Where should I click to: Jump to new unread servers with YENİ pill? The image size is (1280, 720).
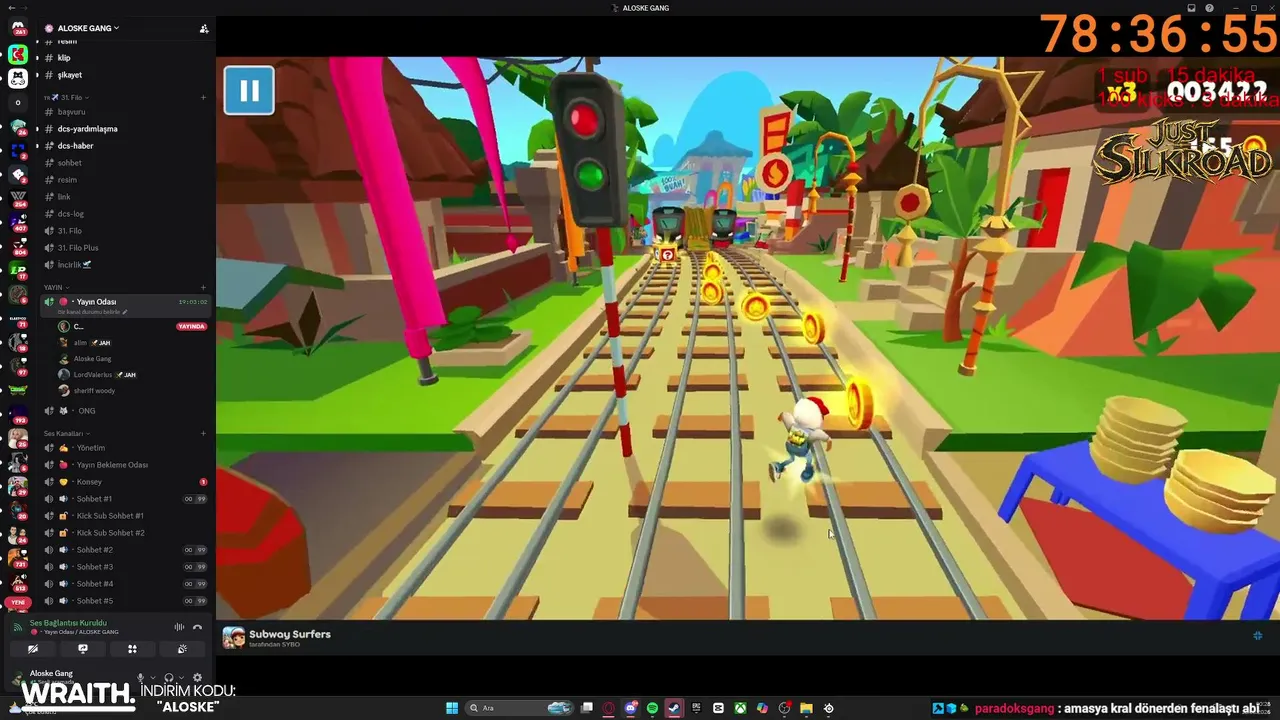click(17, 603)
